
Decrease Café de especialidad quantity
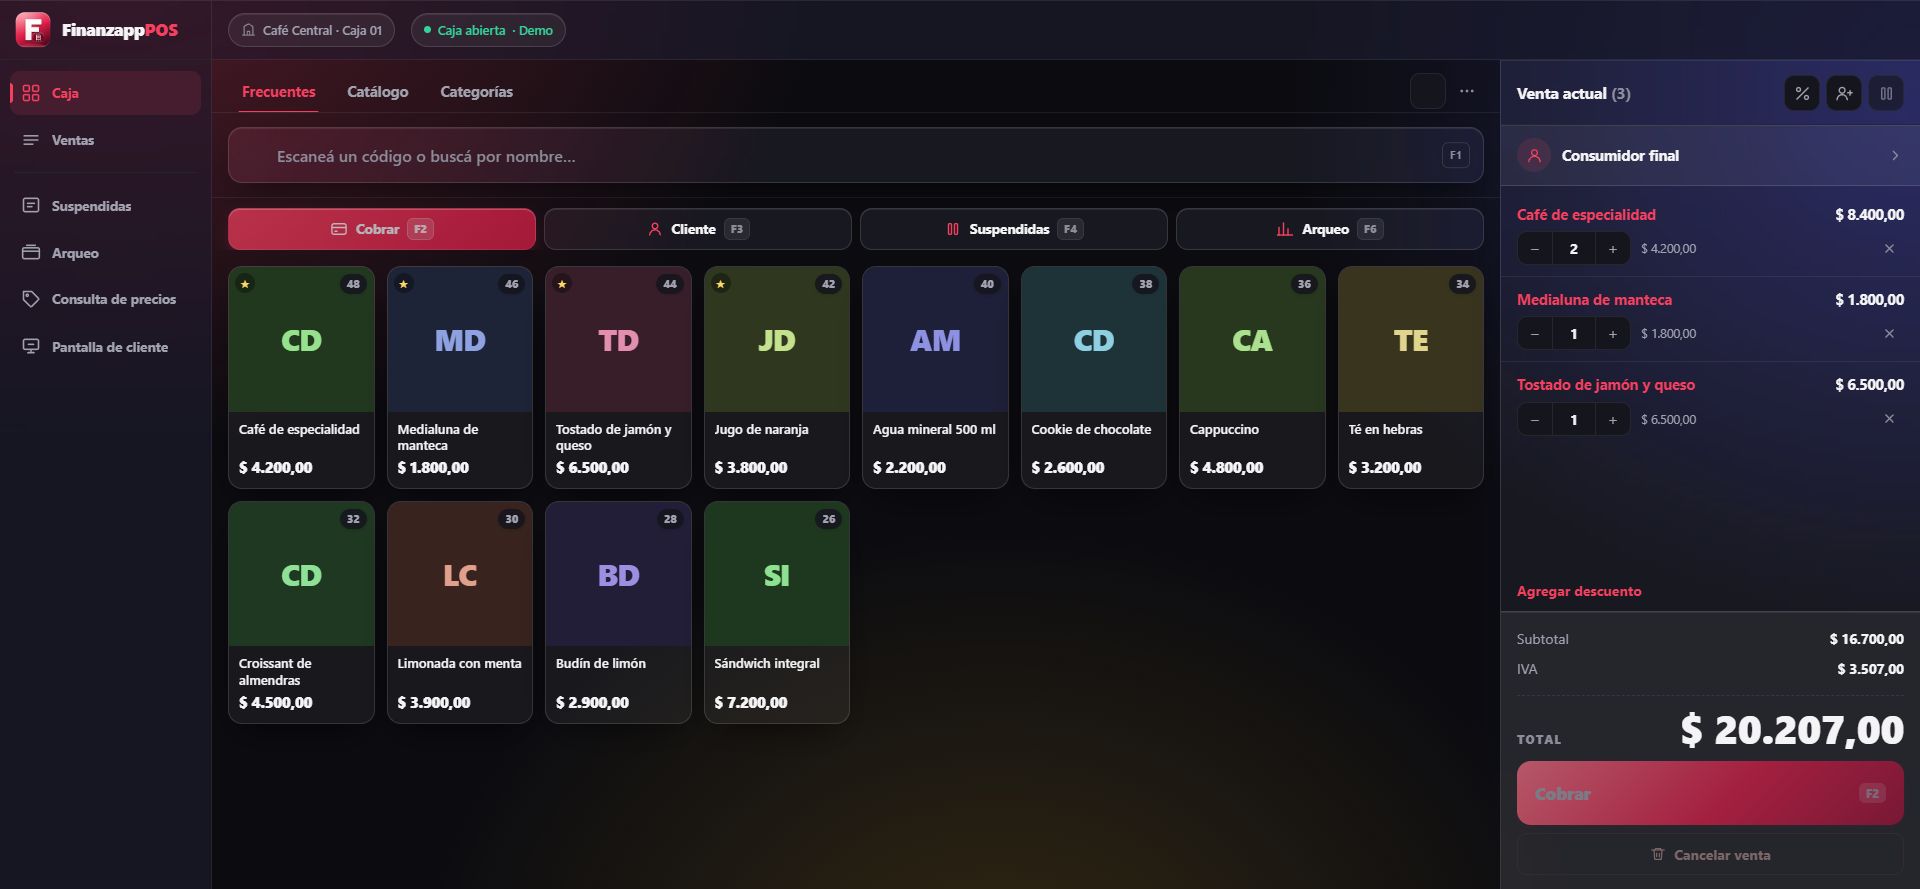click(1535, 249)
